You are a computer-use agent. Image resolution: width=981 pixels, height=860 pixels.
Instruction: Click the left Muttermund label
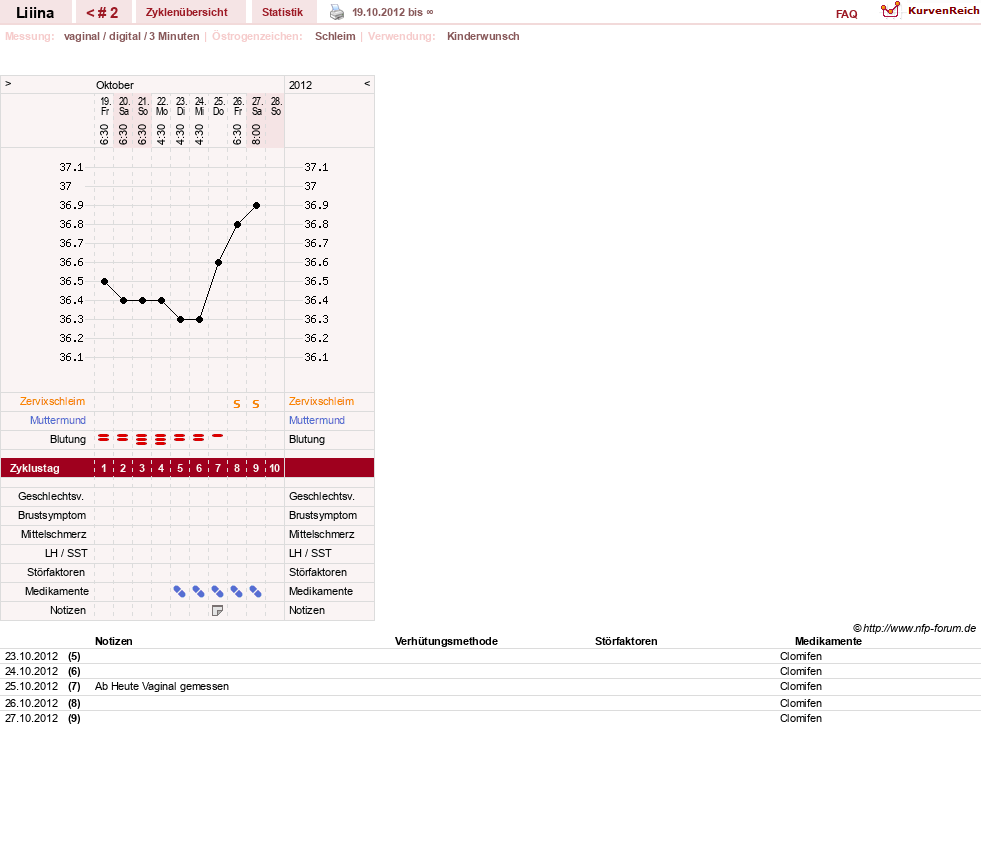point(58,420)
